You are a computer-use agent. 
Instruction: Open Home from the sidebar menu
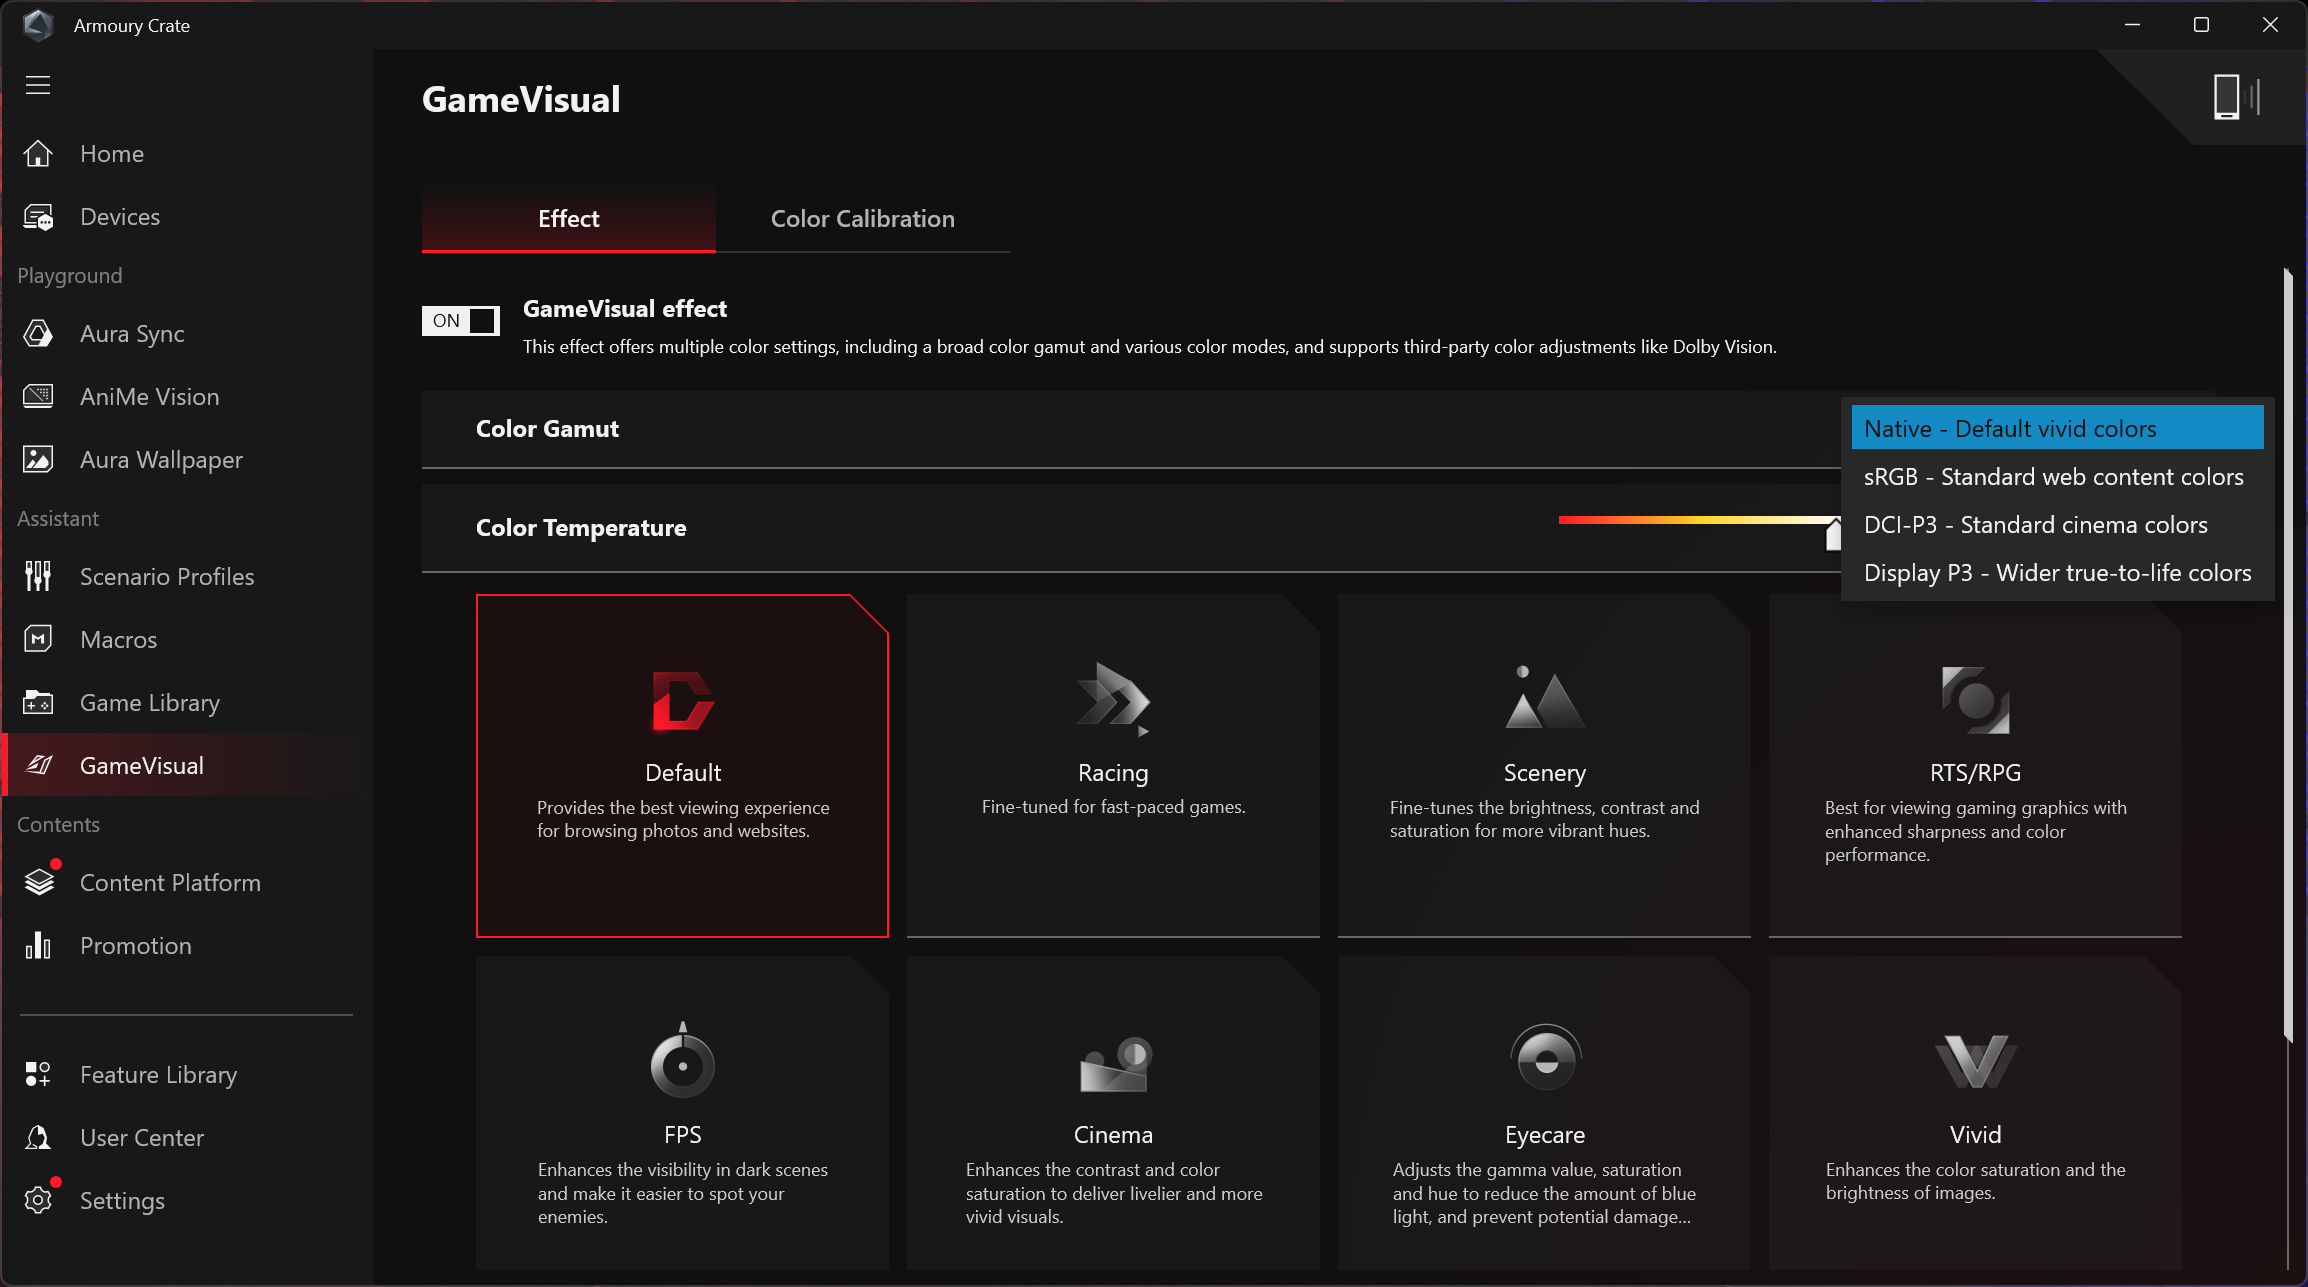click(x=112, y=154)
